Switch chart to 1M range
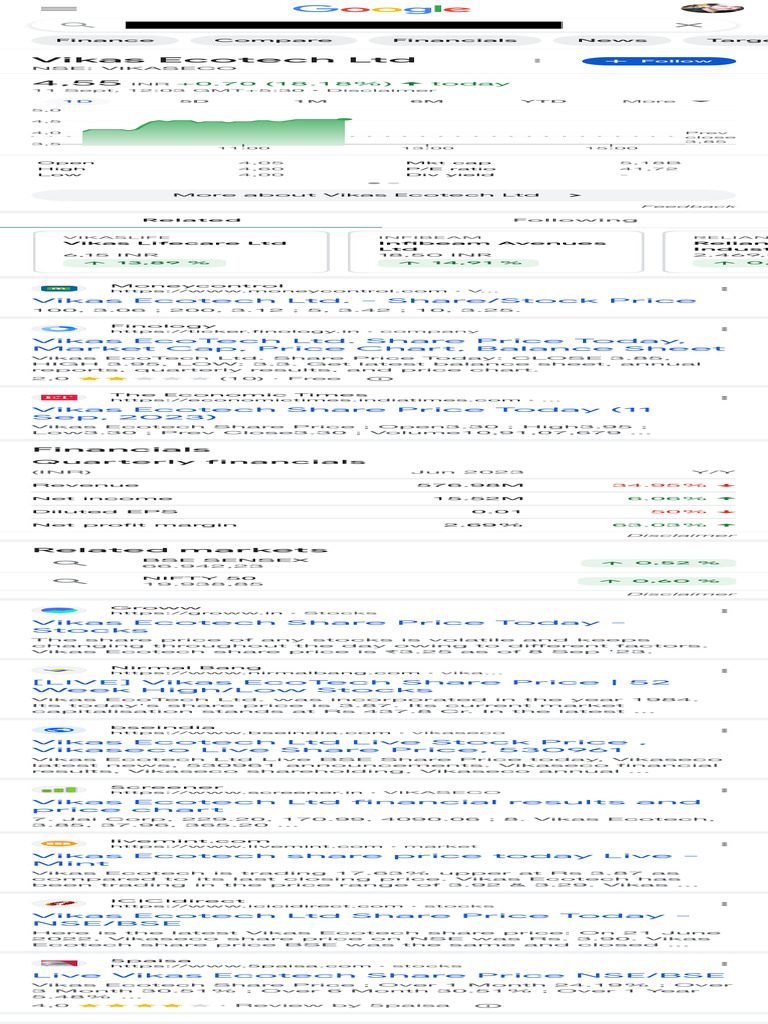 pos(310,101)
